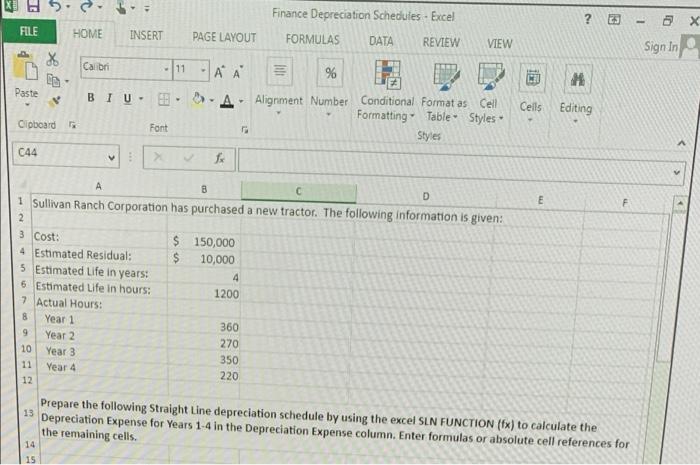Toggle Bold formatting

(x=91, y=97)
